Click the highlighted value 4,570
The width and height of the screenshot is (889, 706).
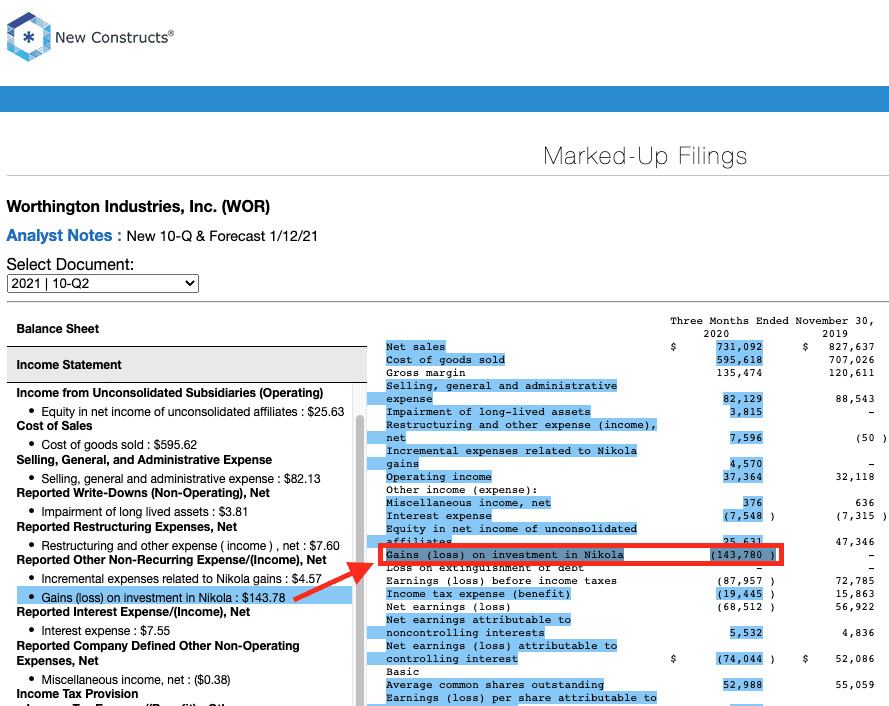pyautogui.click(x=746, y=464)
